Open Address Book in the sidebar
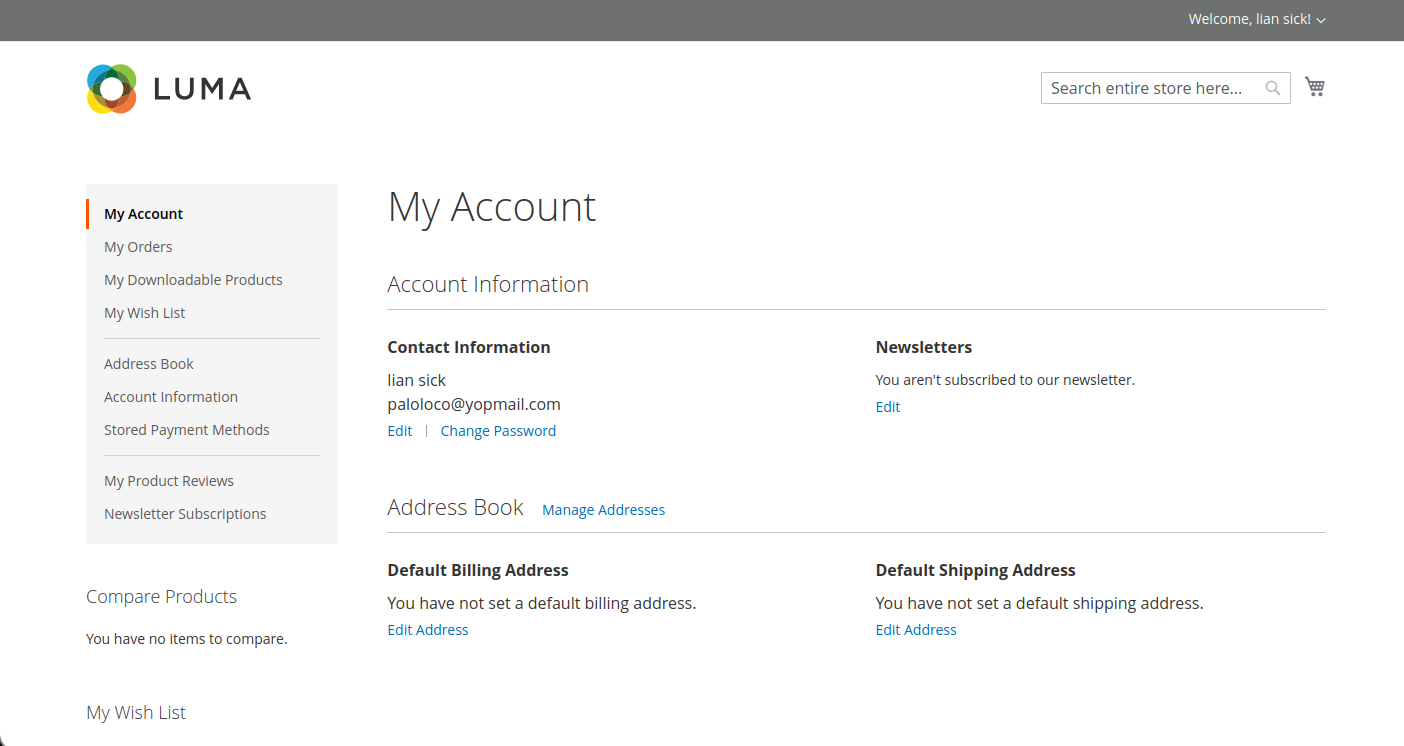This screenshot has width=1404, height=746. click(149, 364)
